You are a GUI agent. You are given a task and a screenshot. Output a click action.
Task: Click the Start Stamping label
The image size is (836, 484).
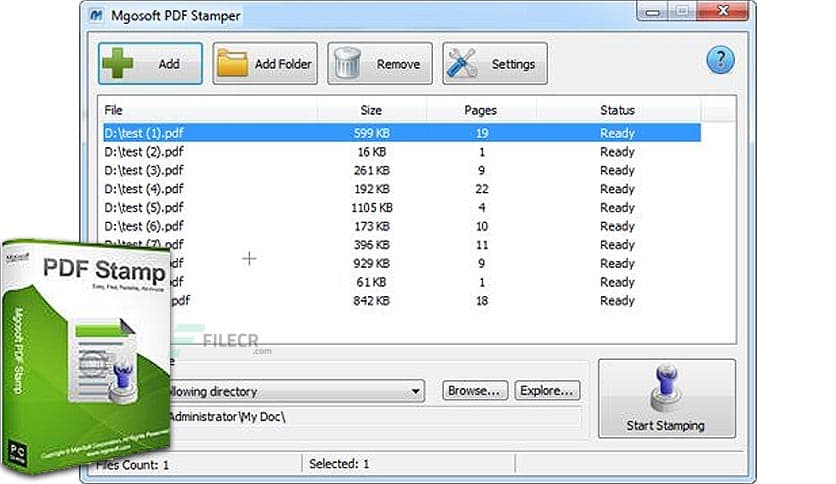tap(665, 425)
